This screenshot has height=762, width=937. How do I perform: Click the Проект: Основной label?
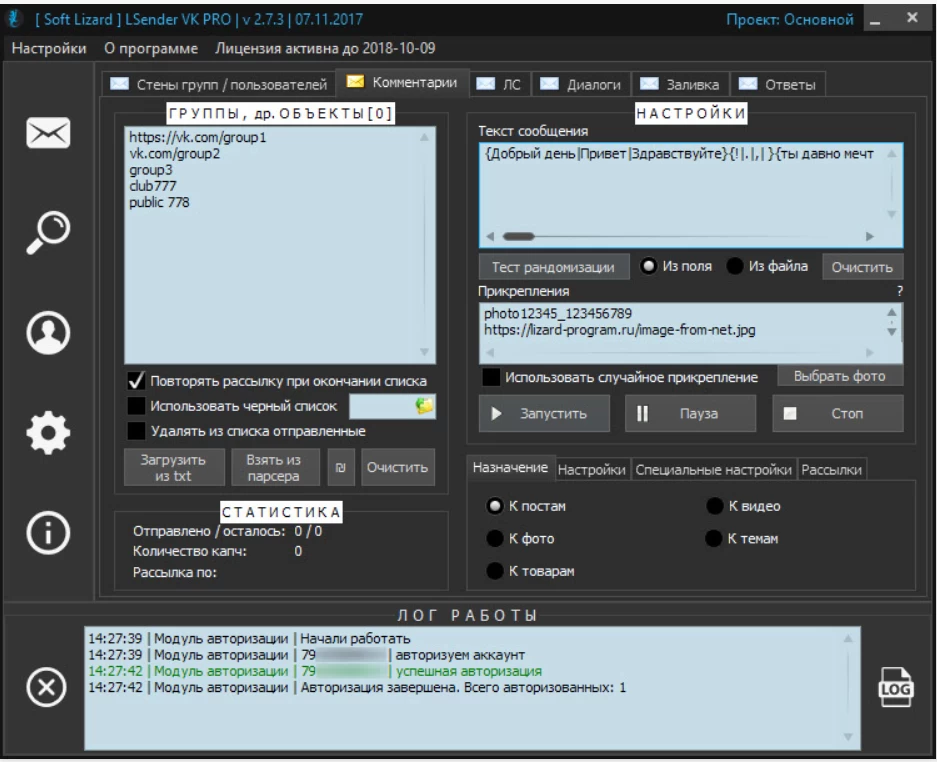coord(789,20)
